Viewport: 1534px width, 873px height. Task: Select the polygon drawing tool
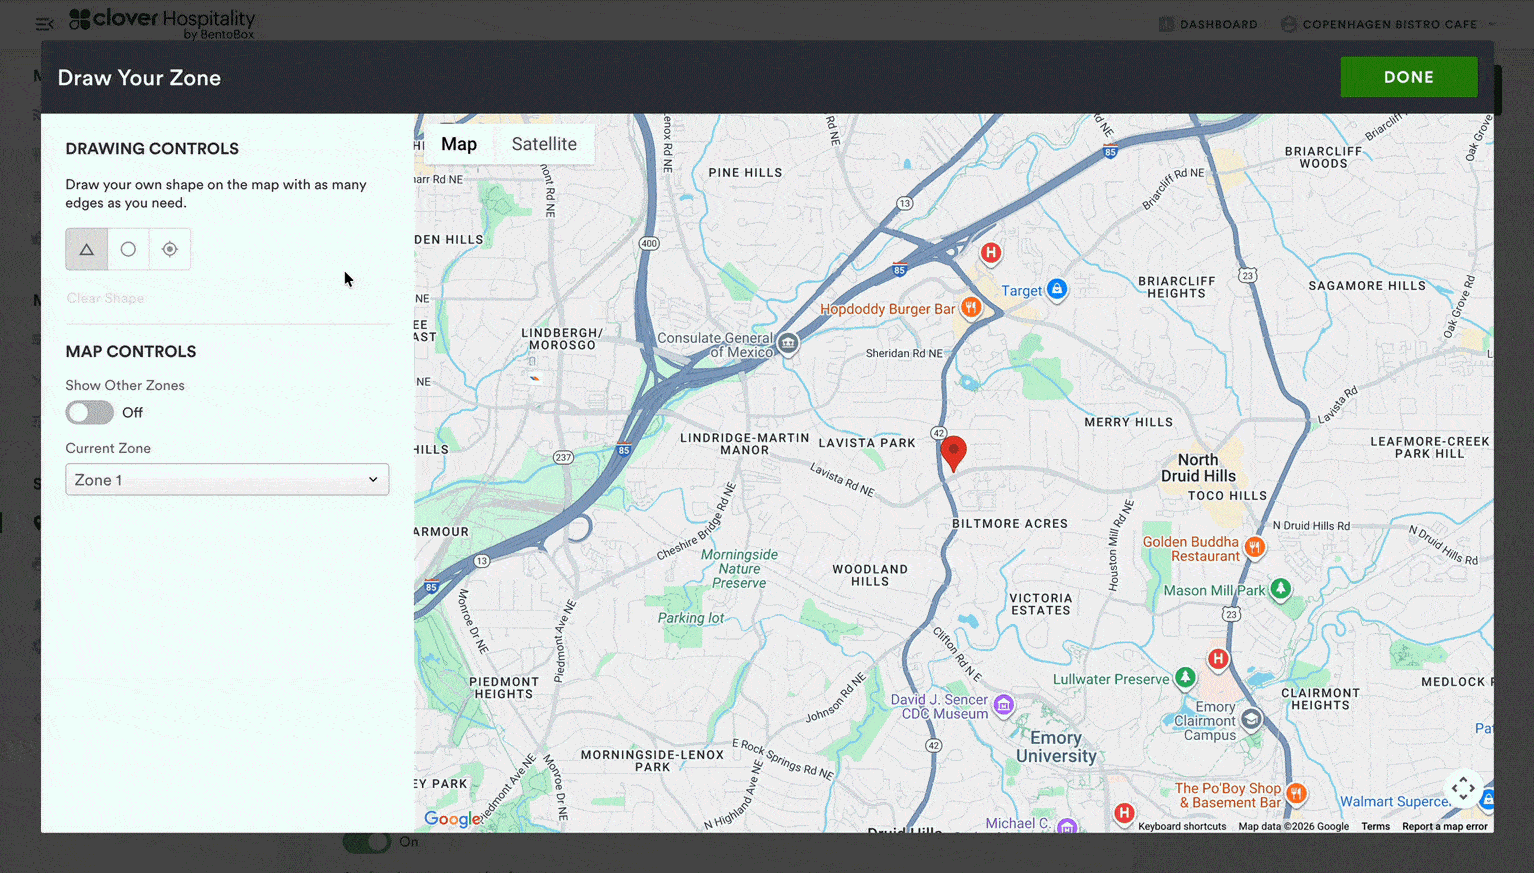[87, 249]
